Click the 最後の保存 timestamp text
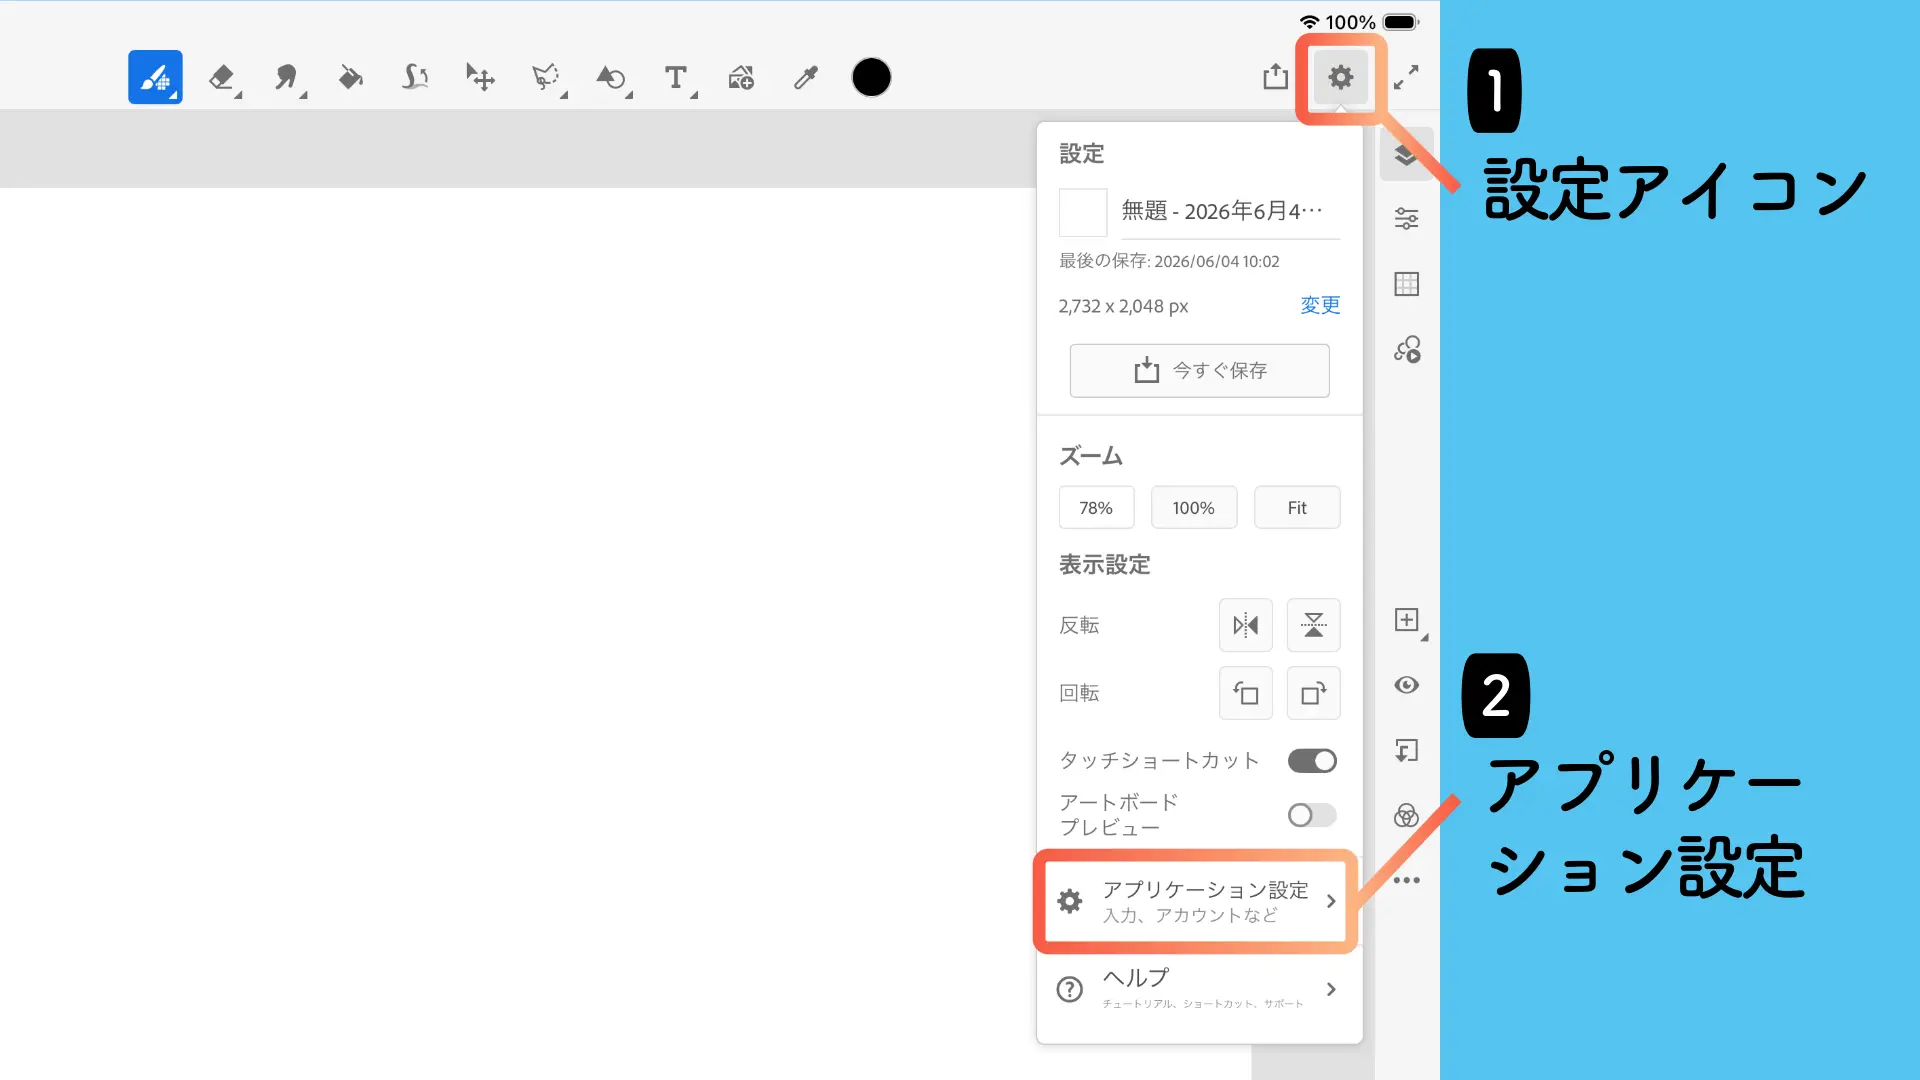 1169,261
